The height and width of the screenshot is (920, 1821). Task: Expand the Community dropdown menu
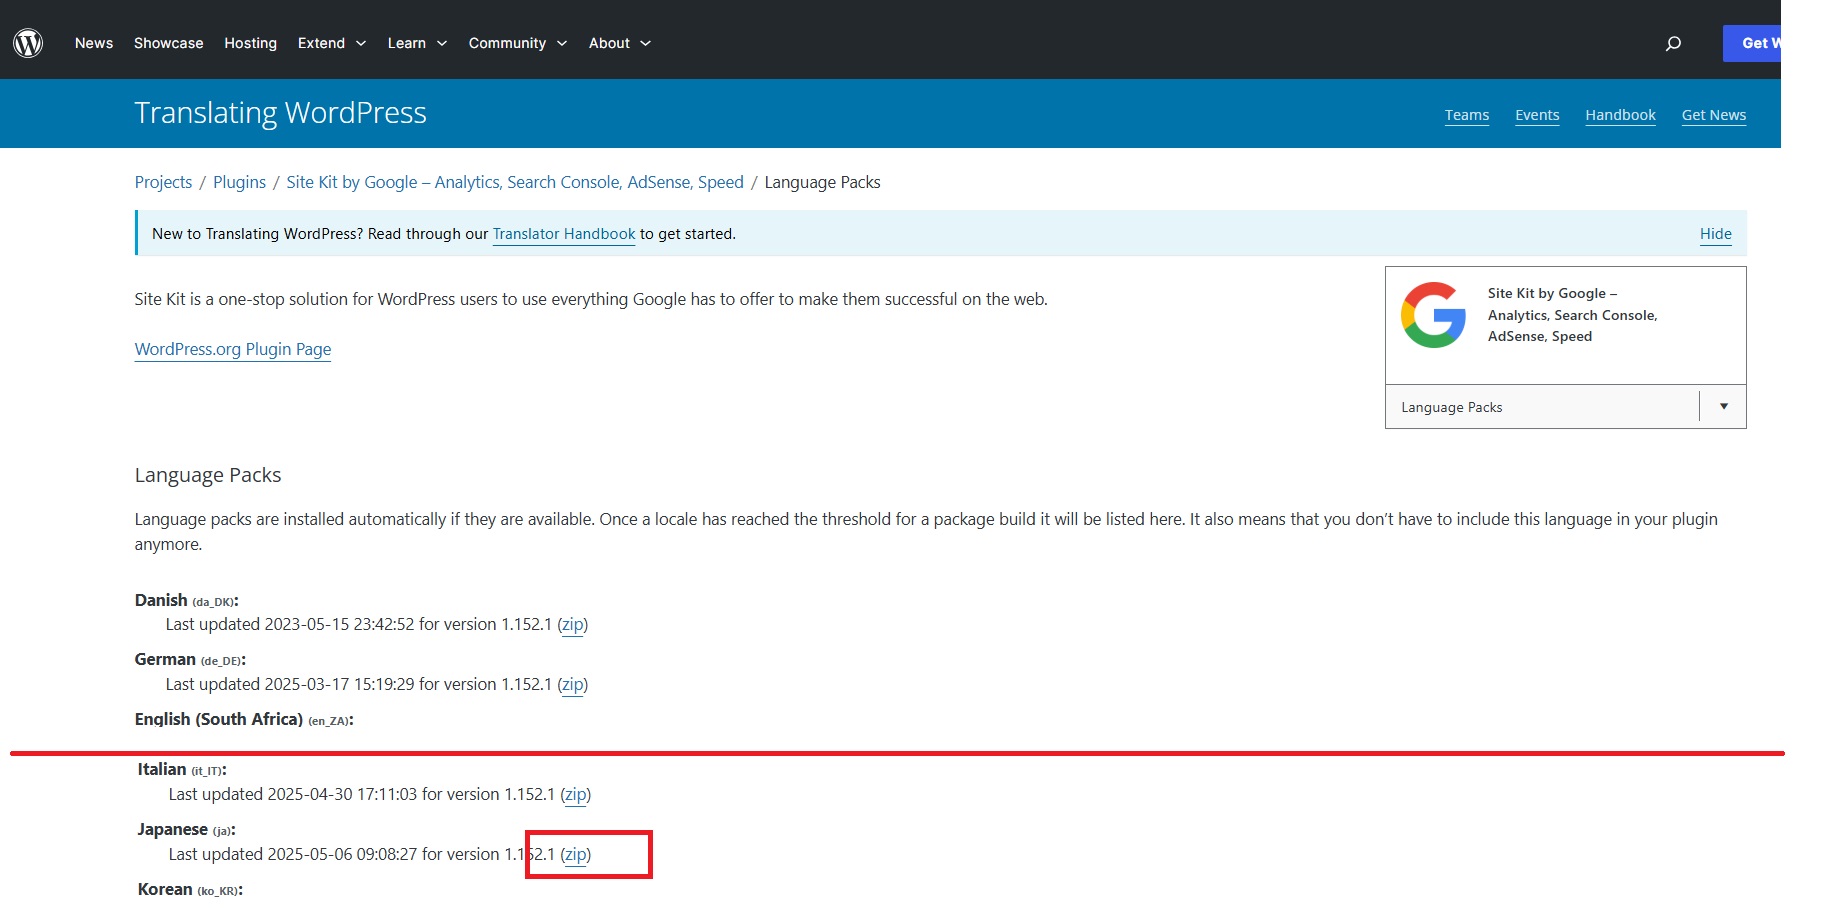[x=518, y=43]
